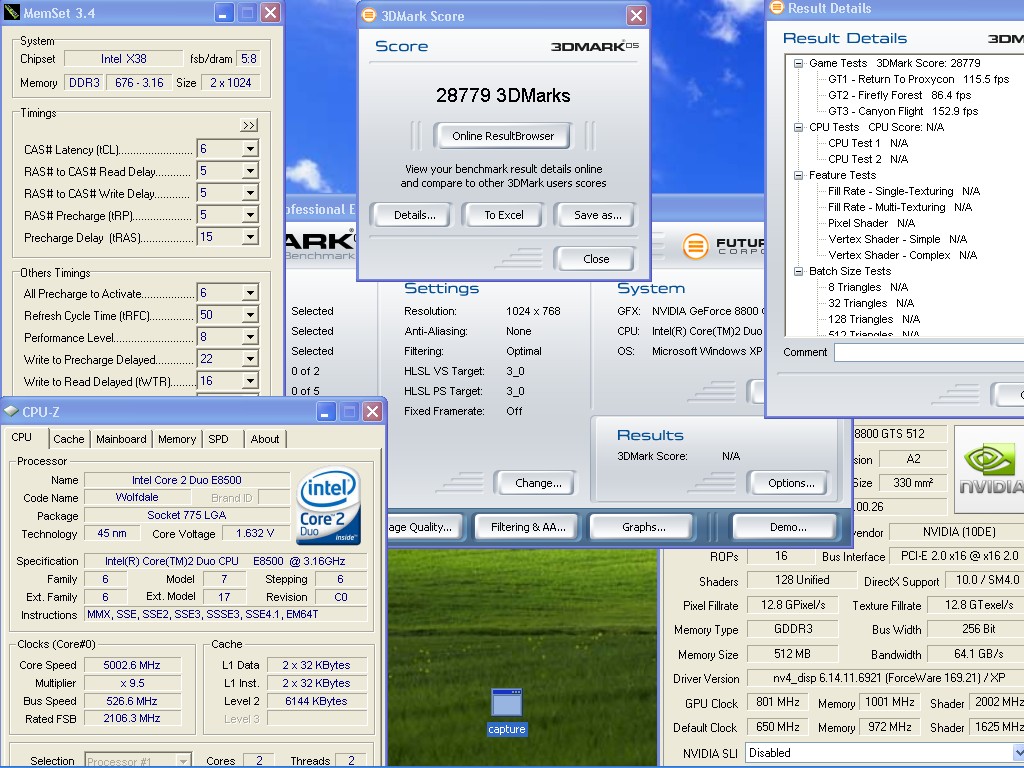Click the Futuremark orange logo
Screen dimensions: 1024x768
pyautogui.click(x=695, y=246)
